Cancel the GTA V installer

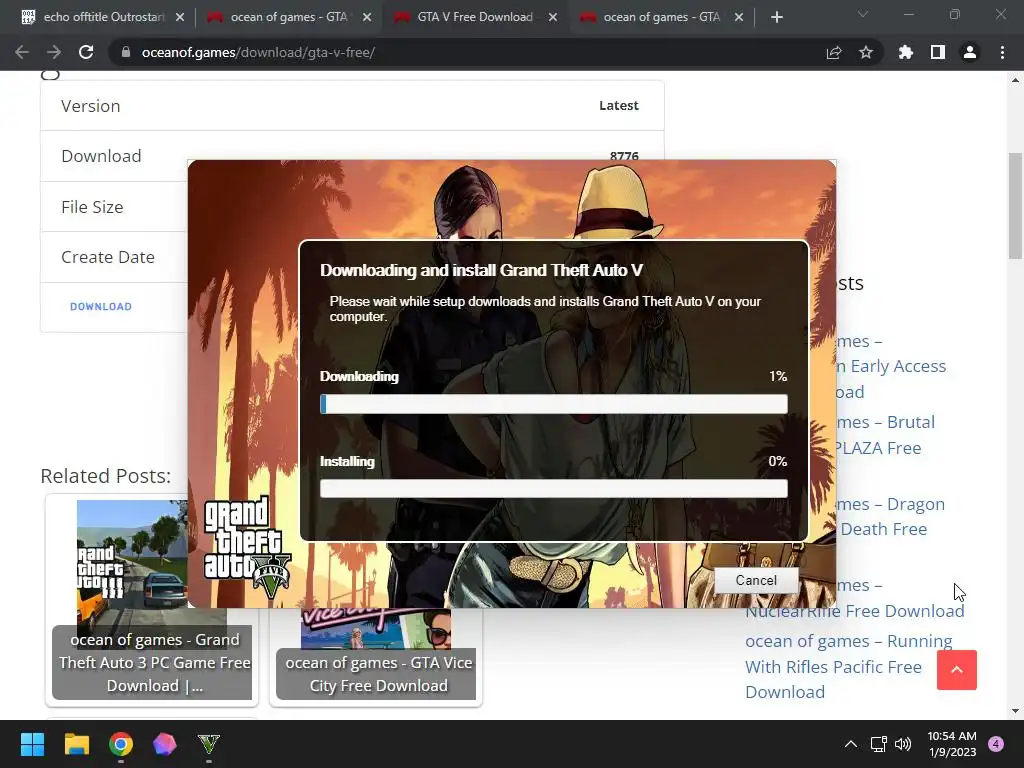(x=756, y=581)
